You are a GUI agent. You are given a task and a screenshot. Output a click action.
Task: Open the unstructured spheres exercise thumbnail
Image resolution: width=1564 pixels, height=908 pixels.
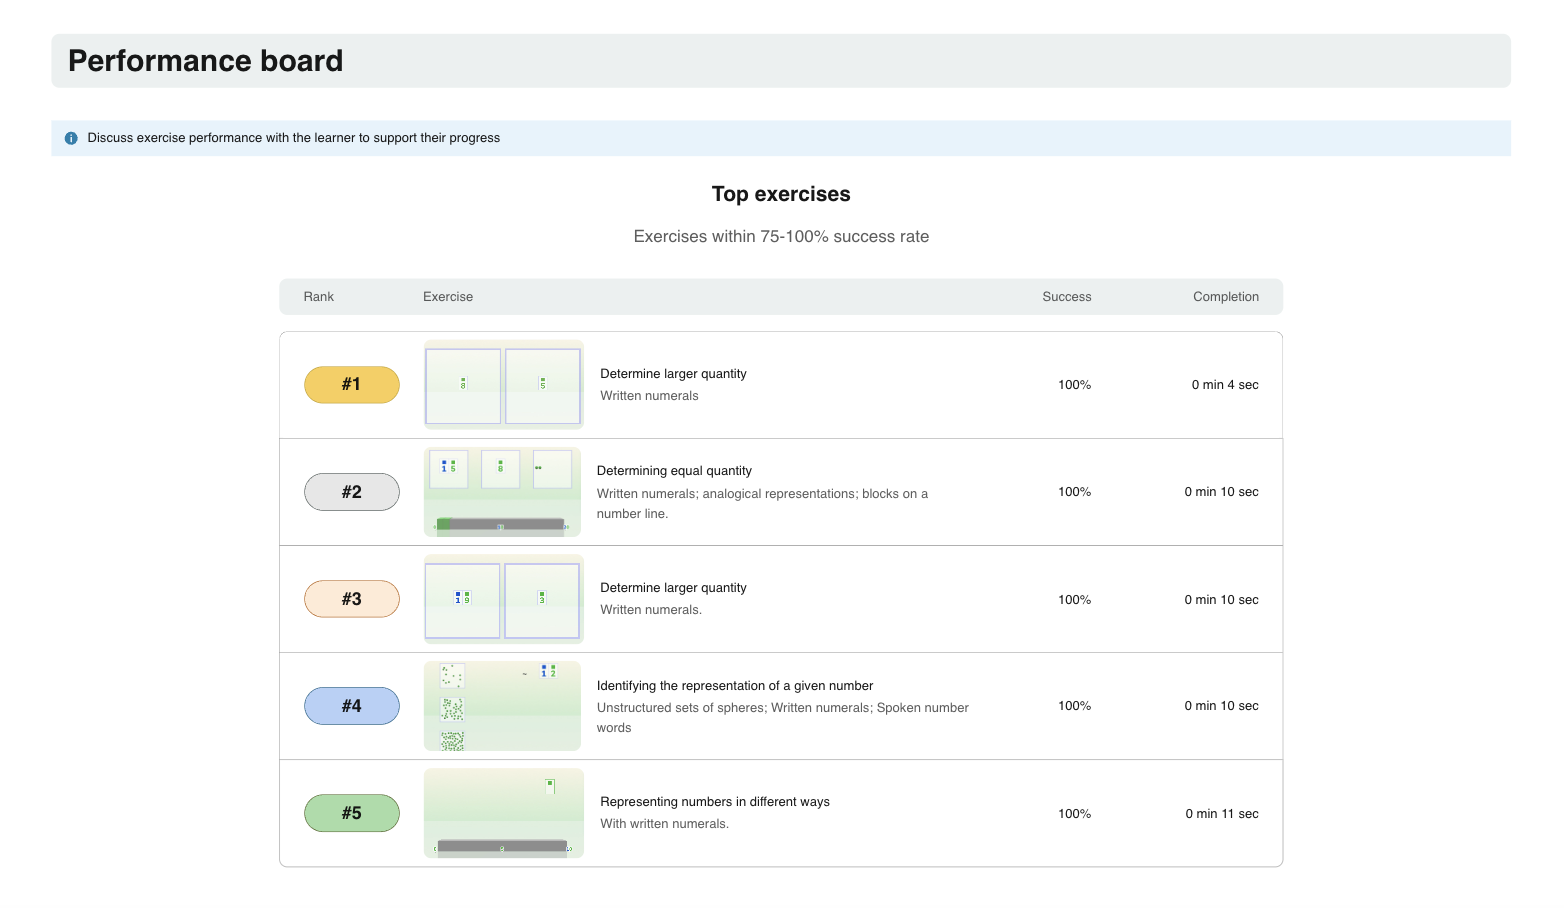(x=502, y=706)
